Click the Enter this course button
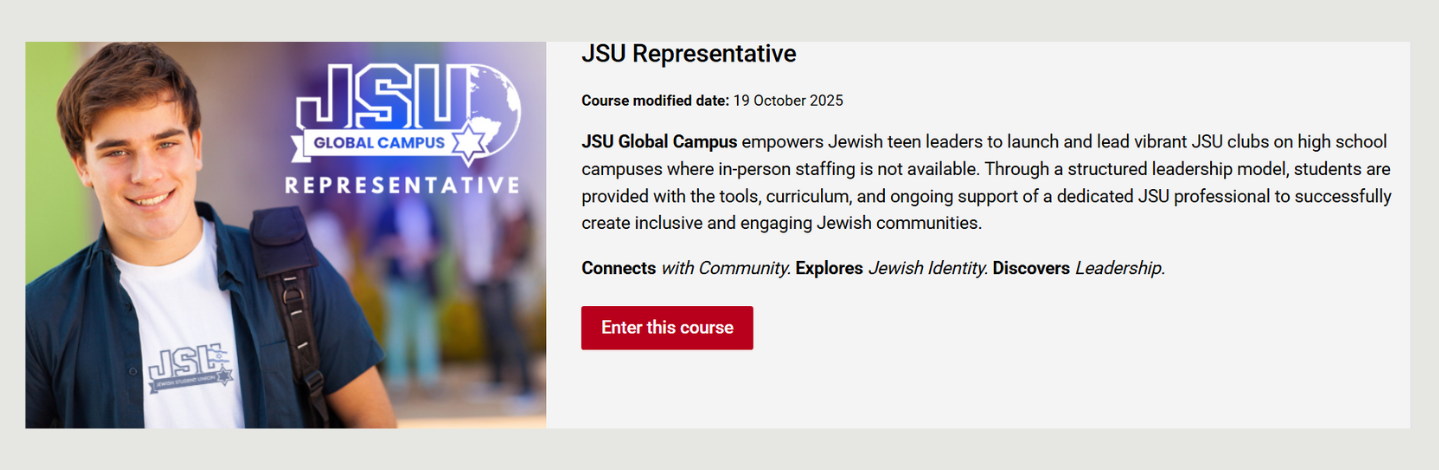 [667, 328]
